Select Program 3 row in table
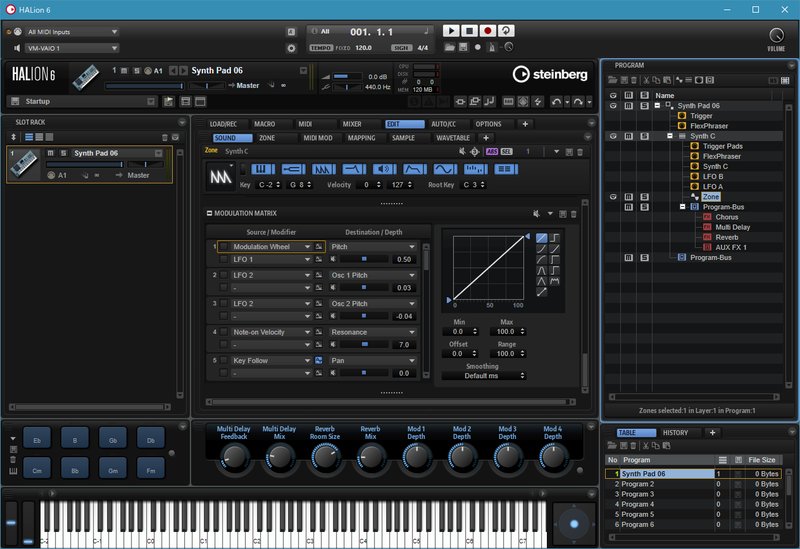 click(x=692, y=494)
